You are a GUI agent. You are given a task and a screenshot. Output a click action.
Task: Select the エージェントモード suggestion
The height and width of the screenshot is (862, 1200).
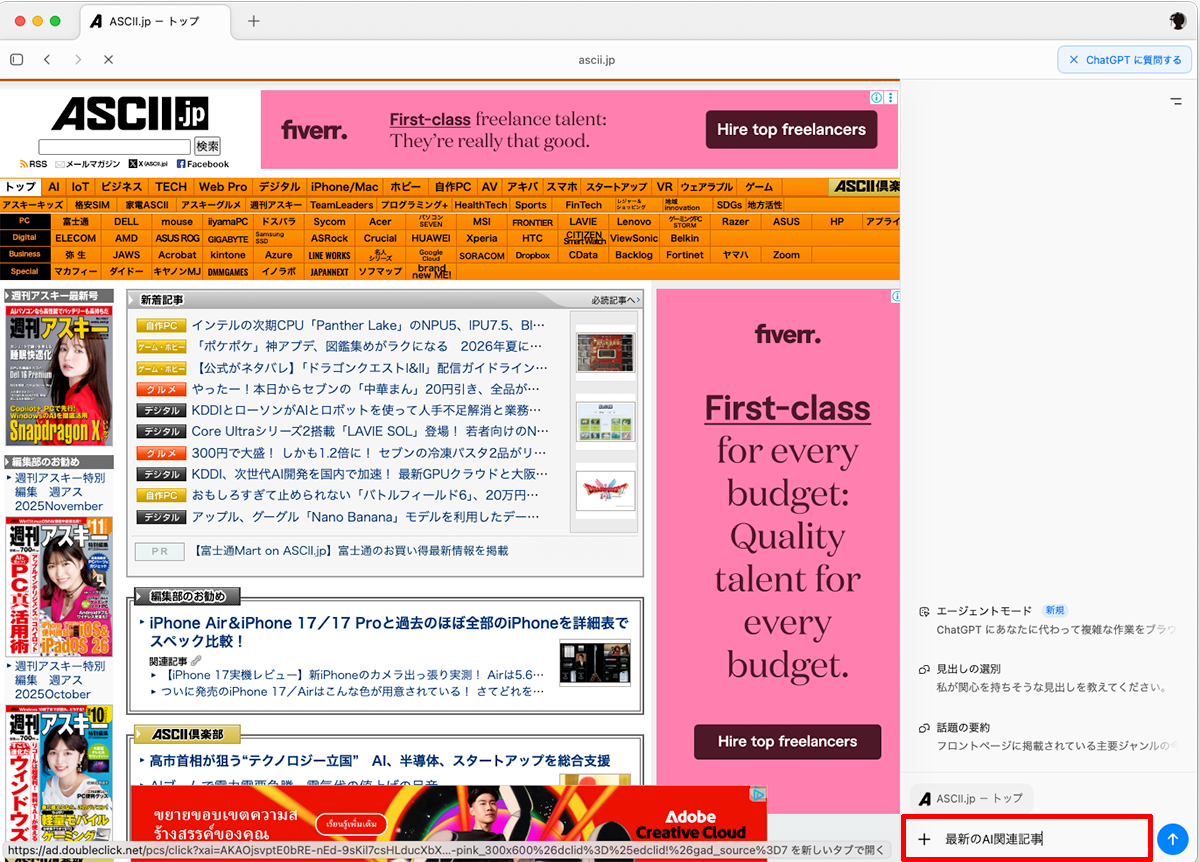[x=1046, y=620]
